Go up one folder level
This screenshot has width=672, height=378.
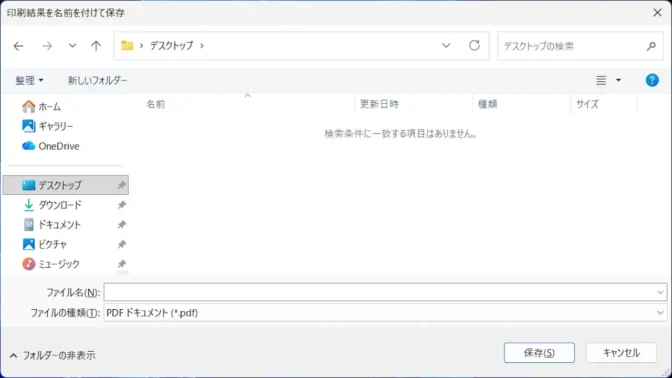pyautogui.click(x=96, y=46)
